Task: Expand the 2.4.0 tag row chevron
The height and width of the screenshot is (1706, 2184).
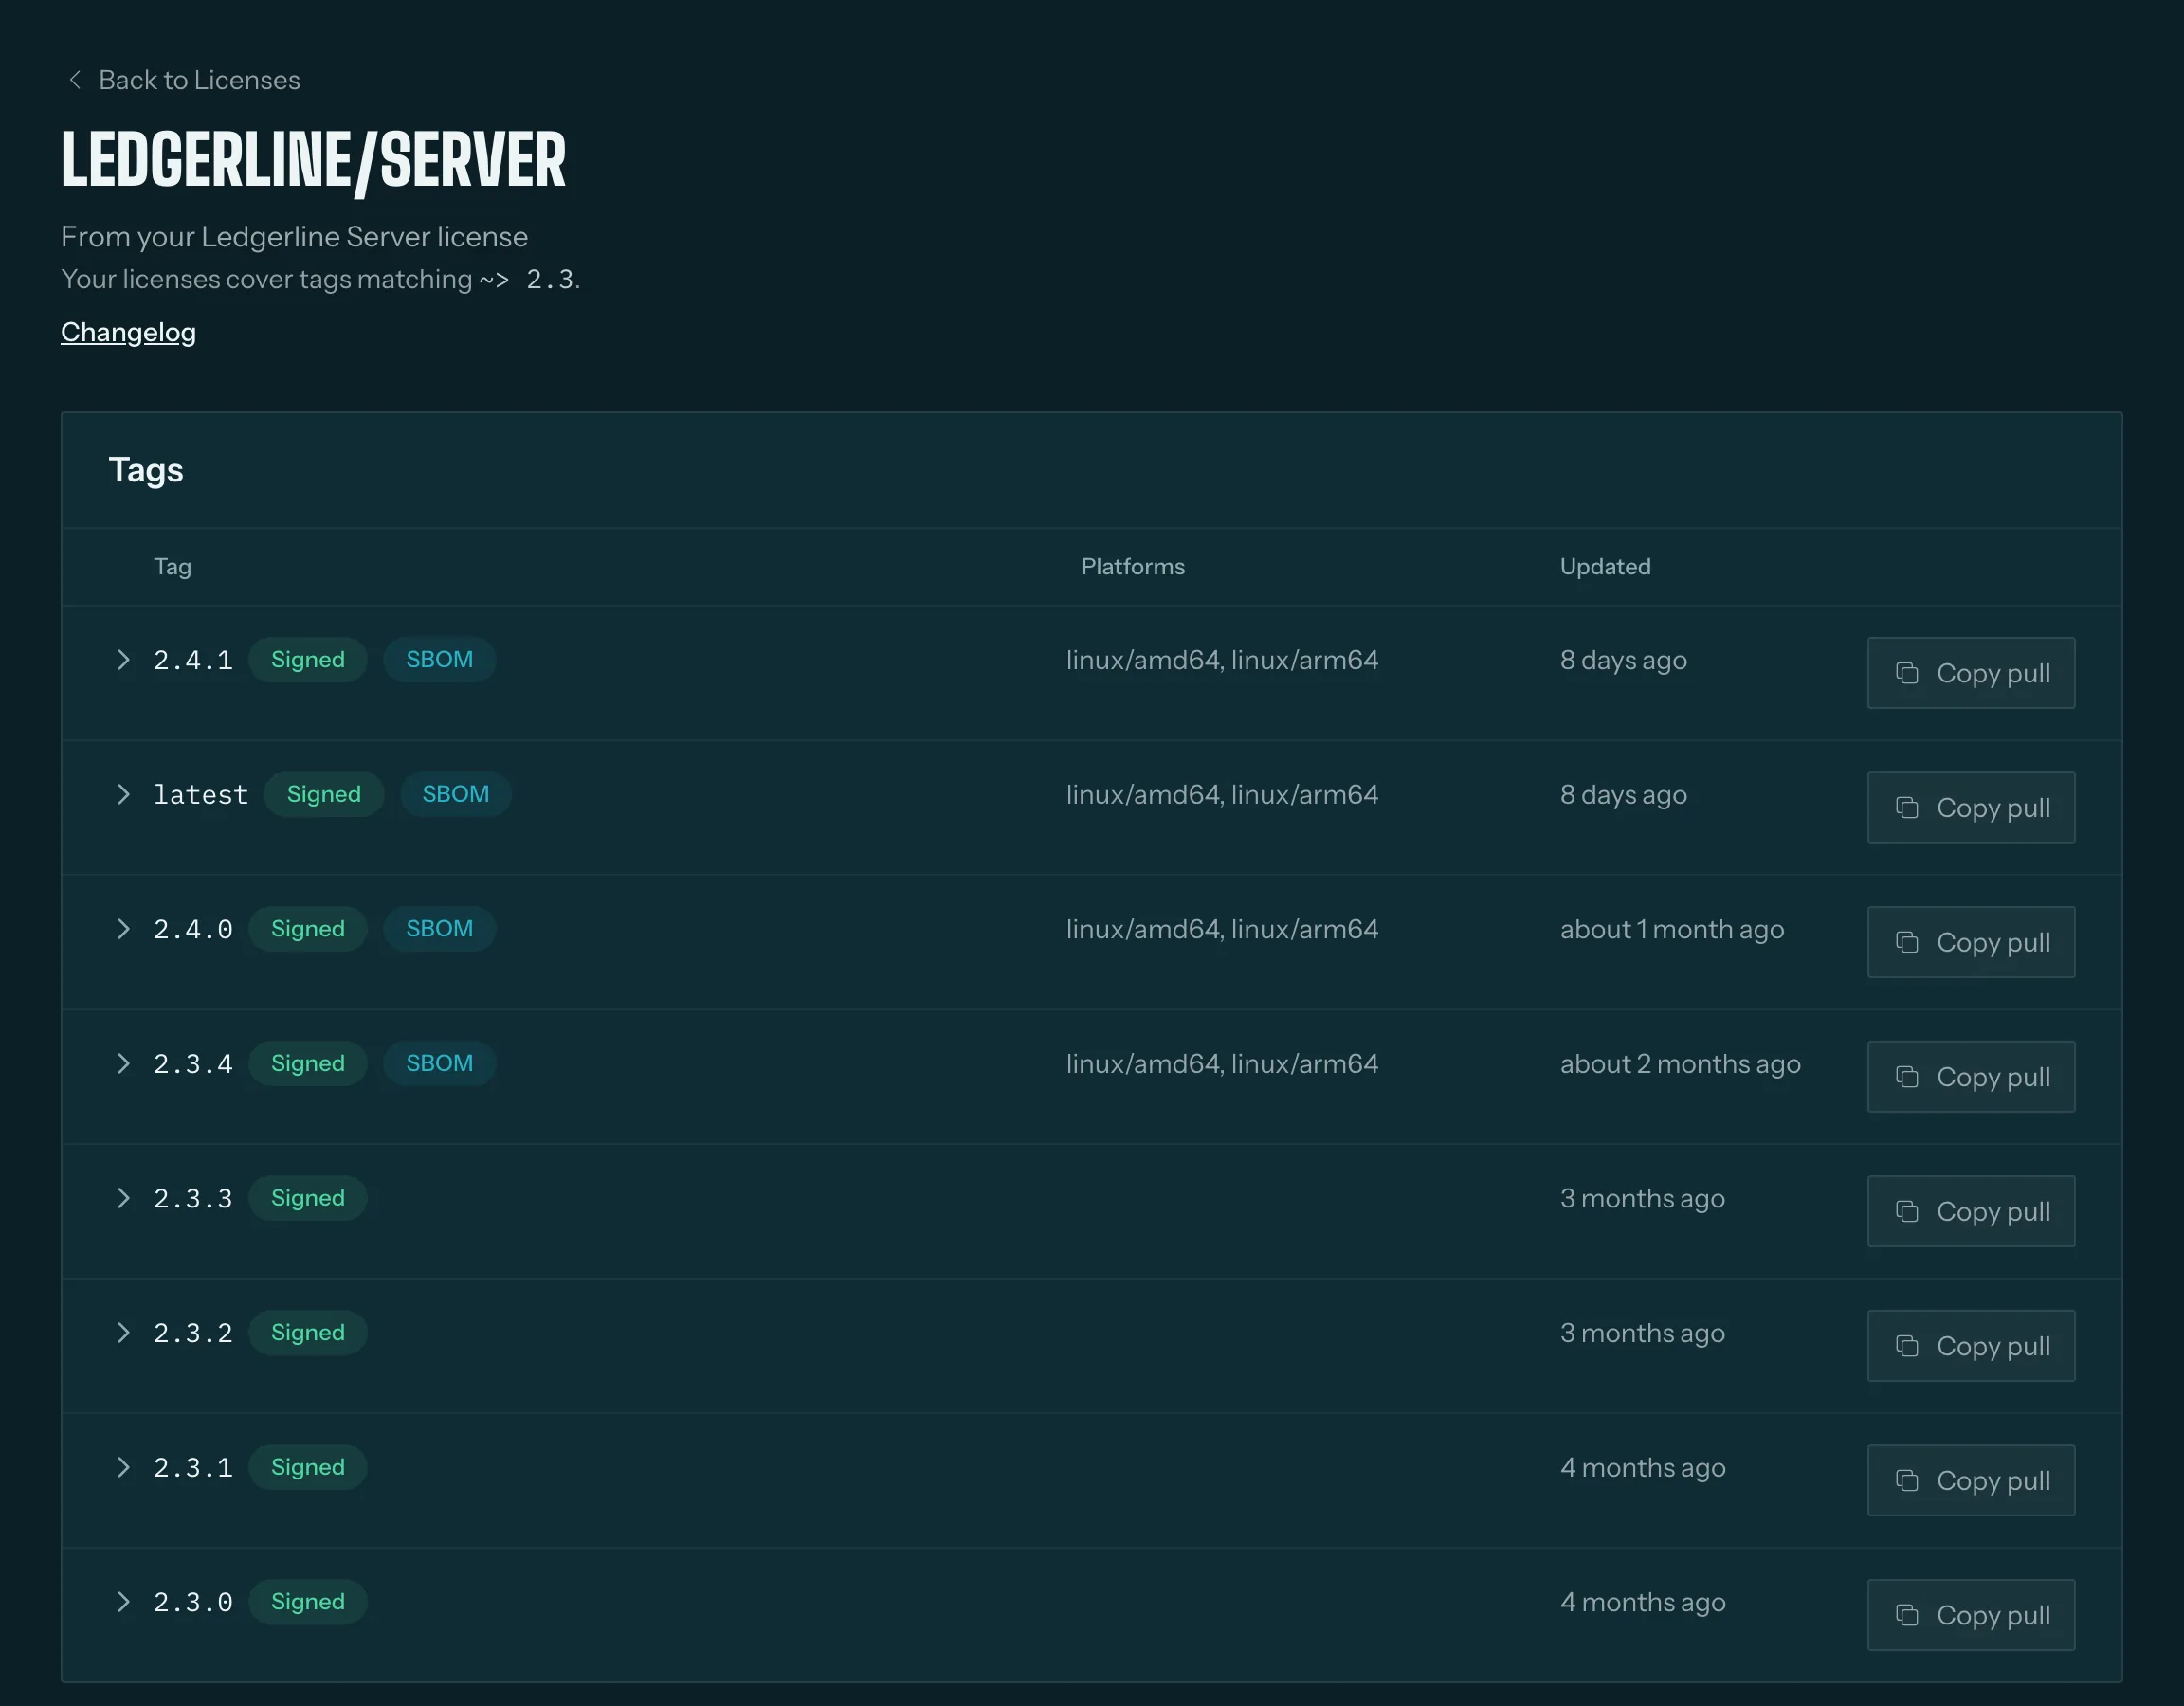Action: pyautogui.click(x=123, y=929)
